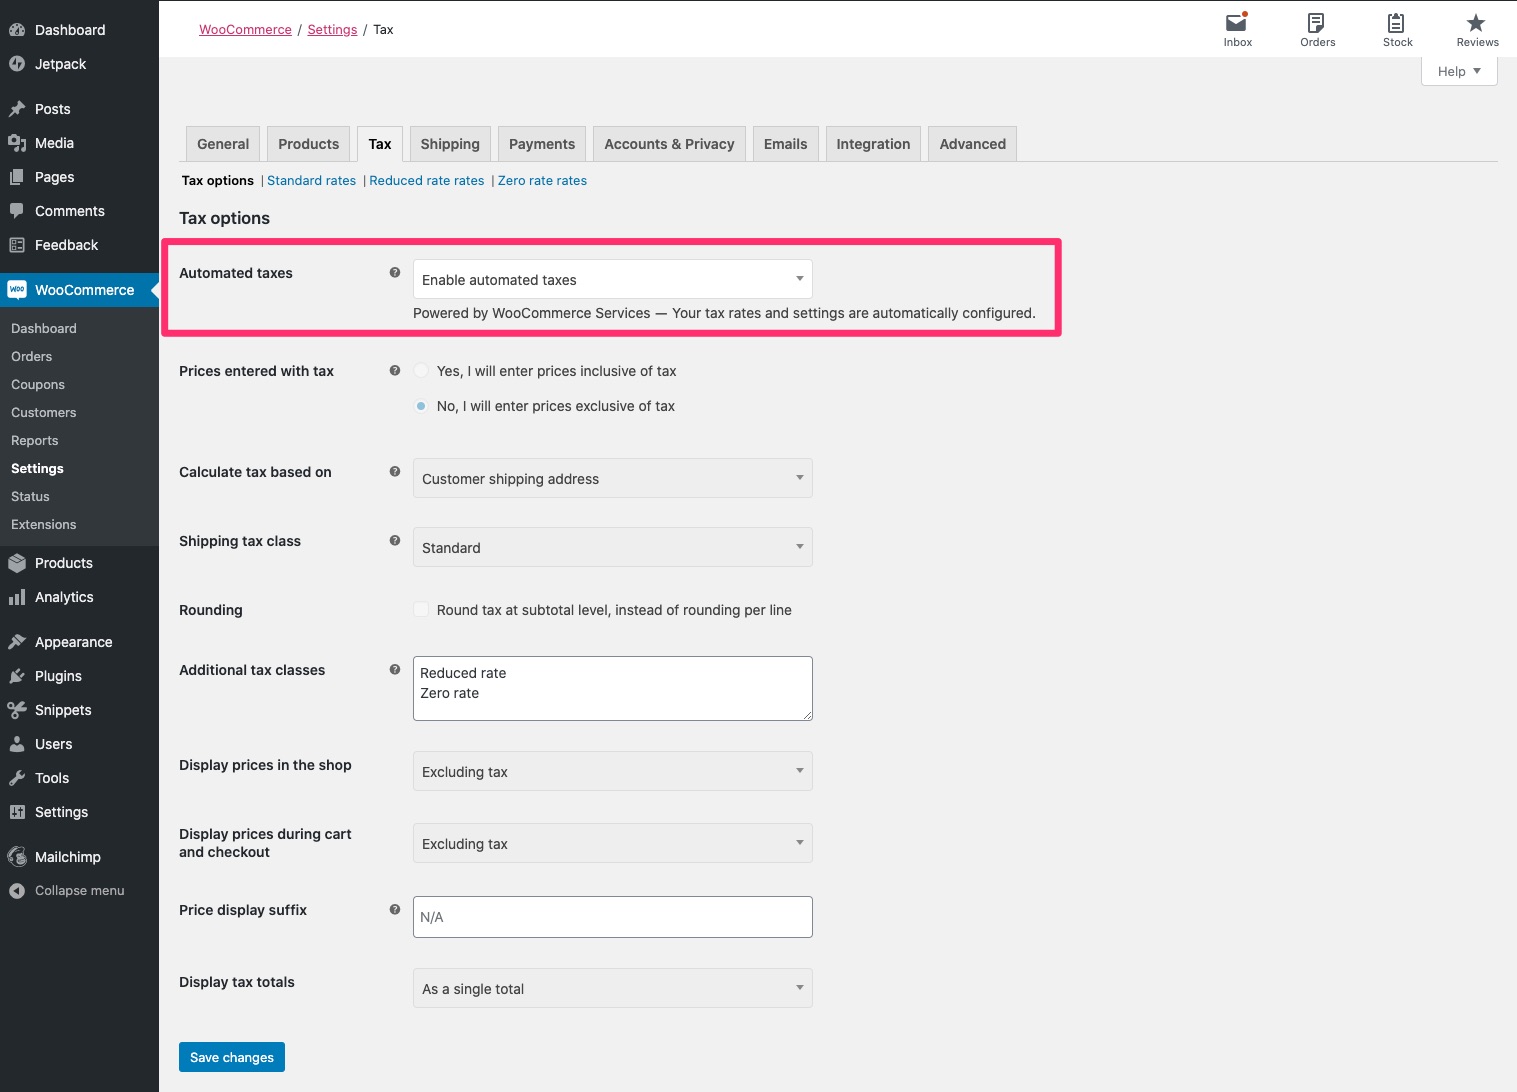Open the WooCommerce Inbox icon
1517x1092 pixels.
pos(1236,29)
